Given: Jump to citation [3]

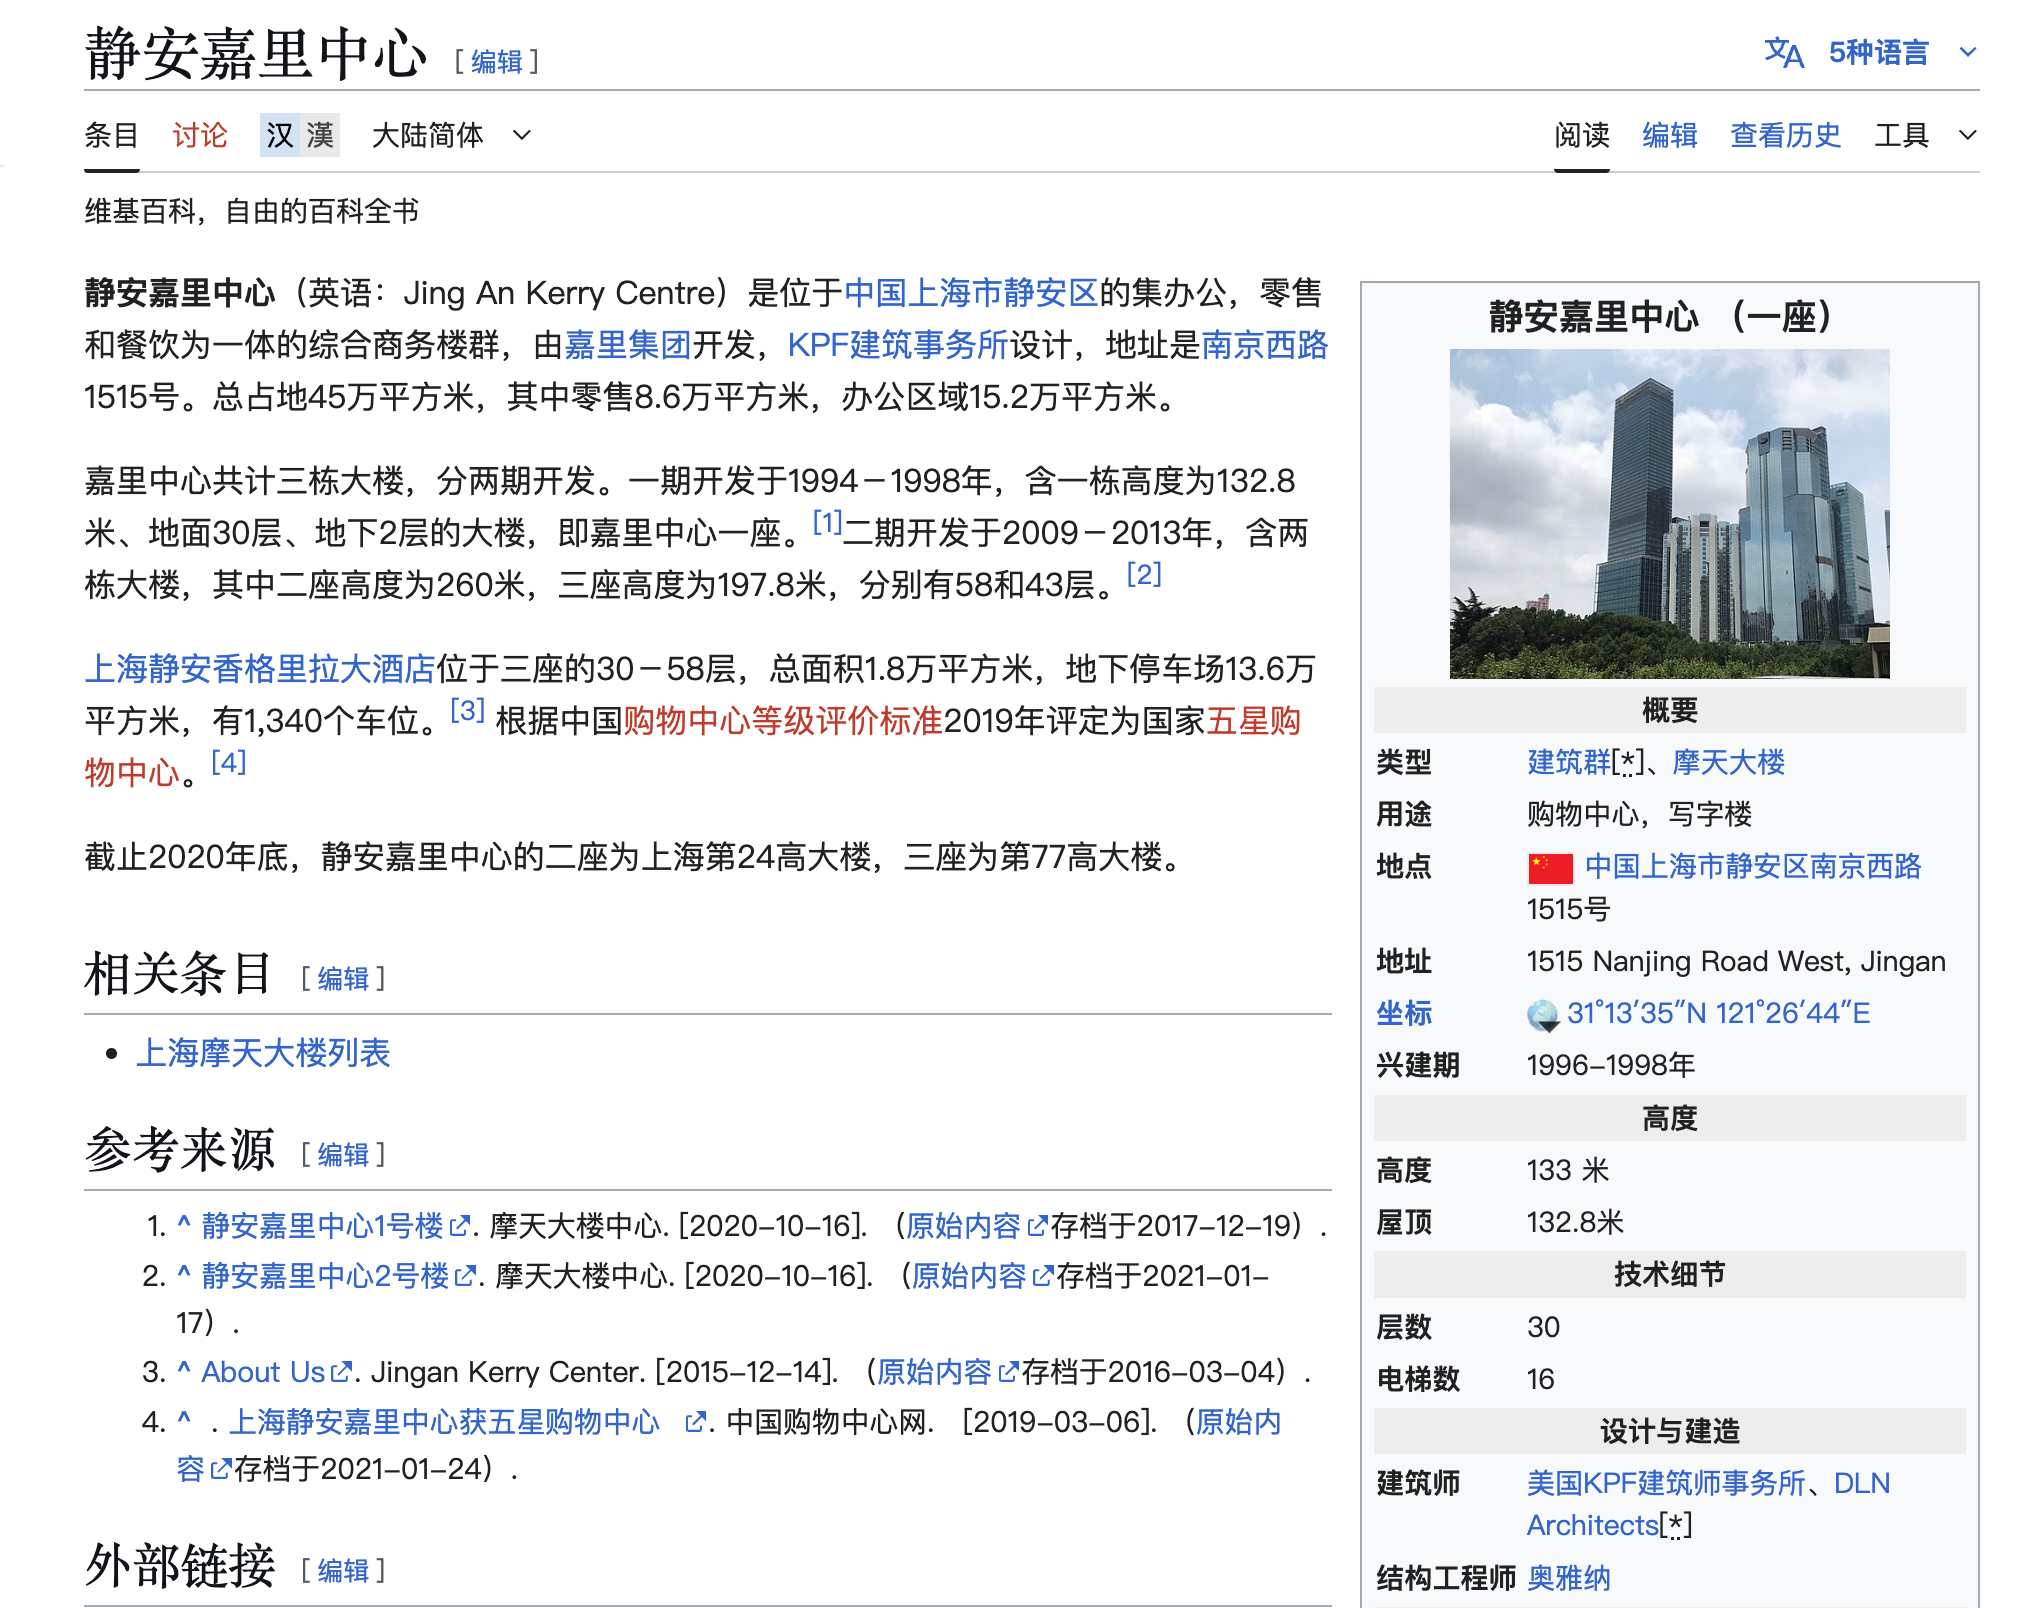Looking at the screenshot, I should pos(467,709).
